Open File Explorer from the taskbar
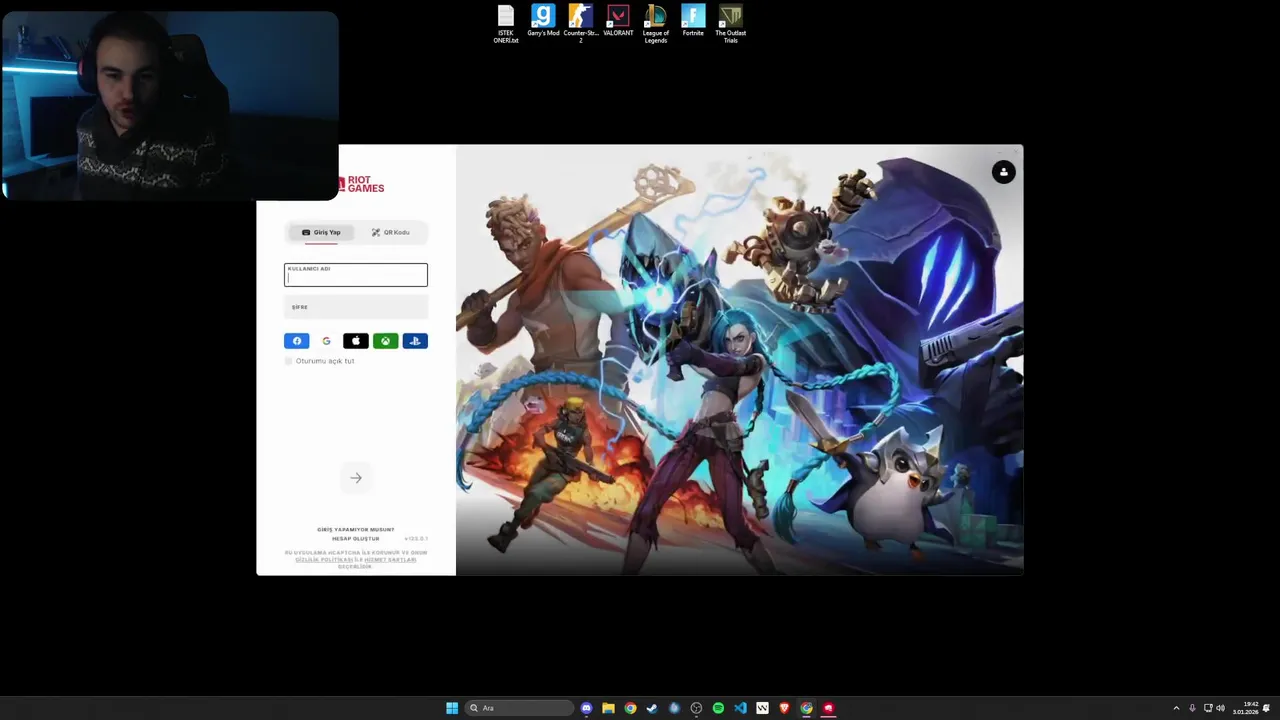Screen dimensions: 1280x720 coord(608,708)
